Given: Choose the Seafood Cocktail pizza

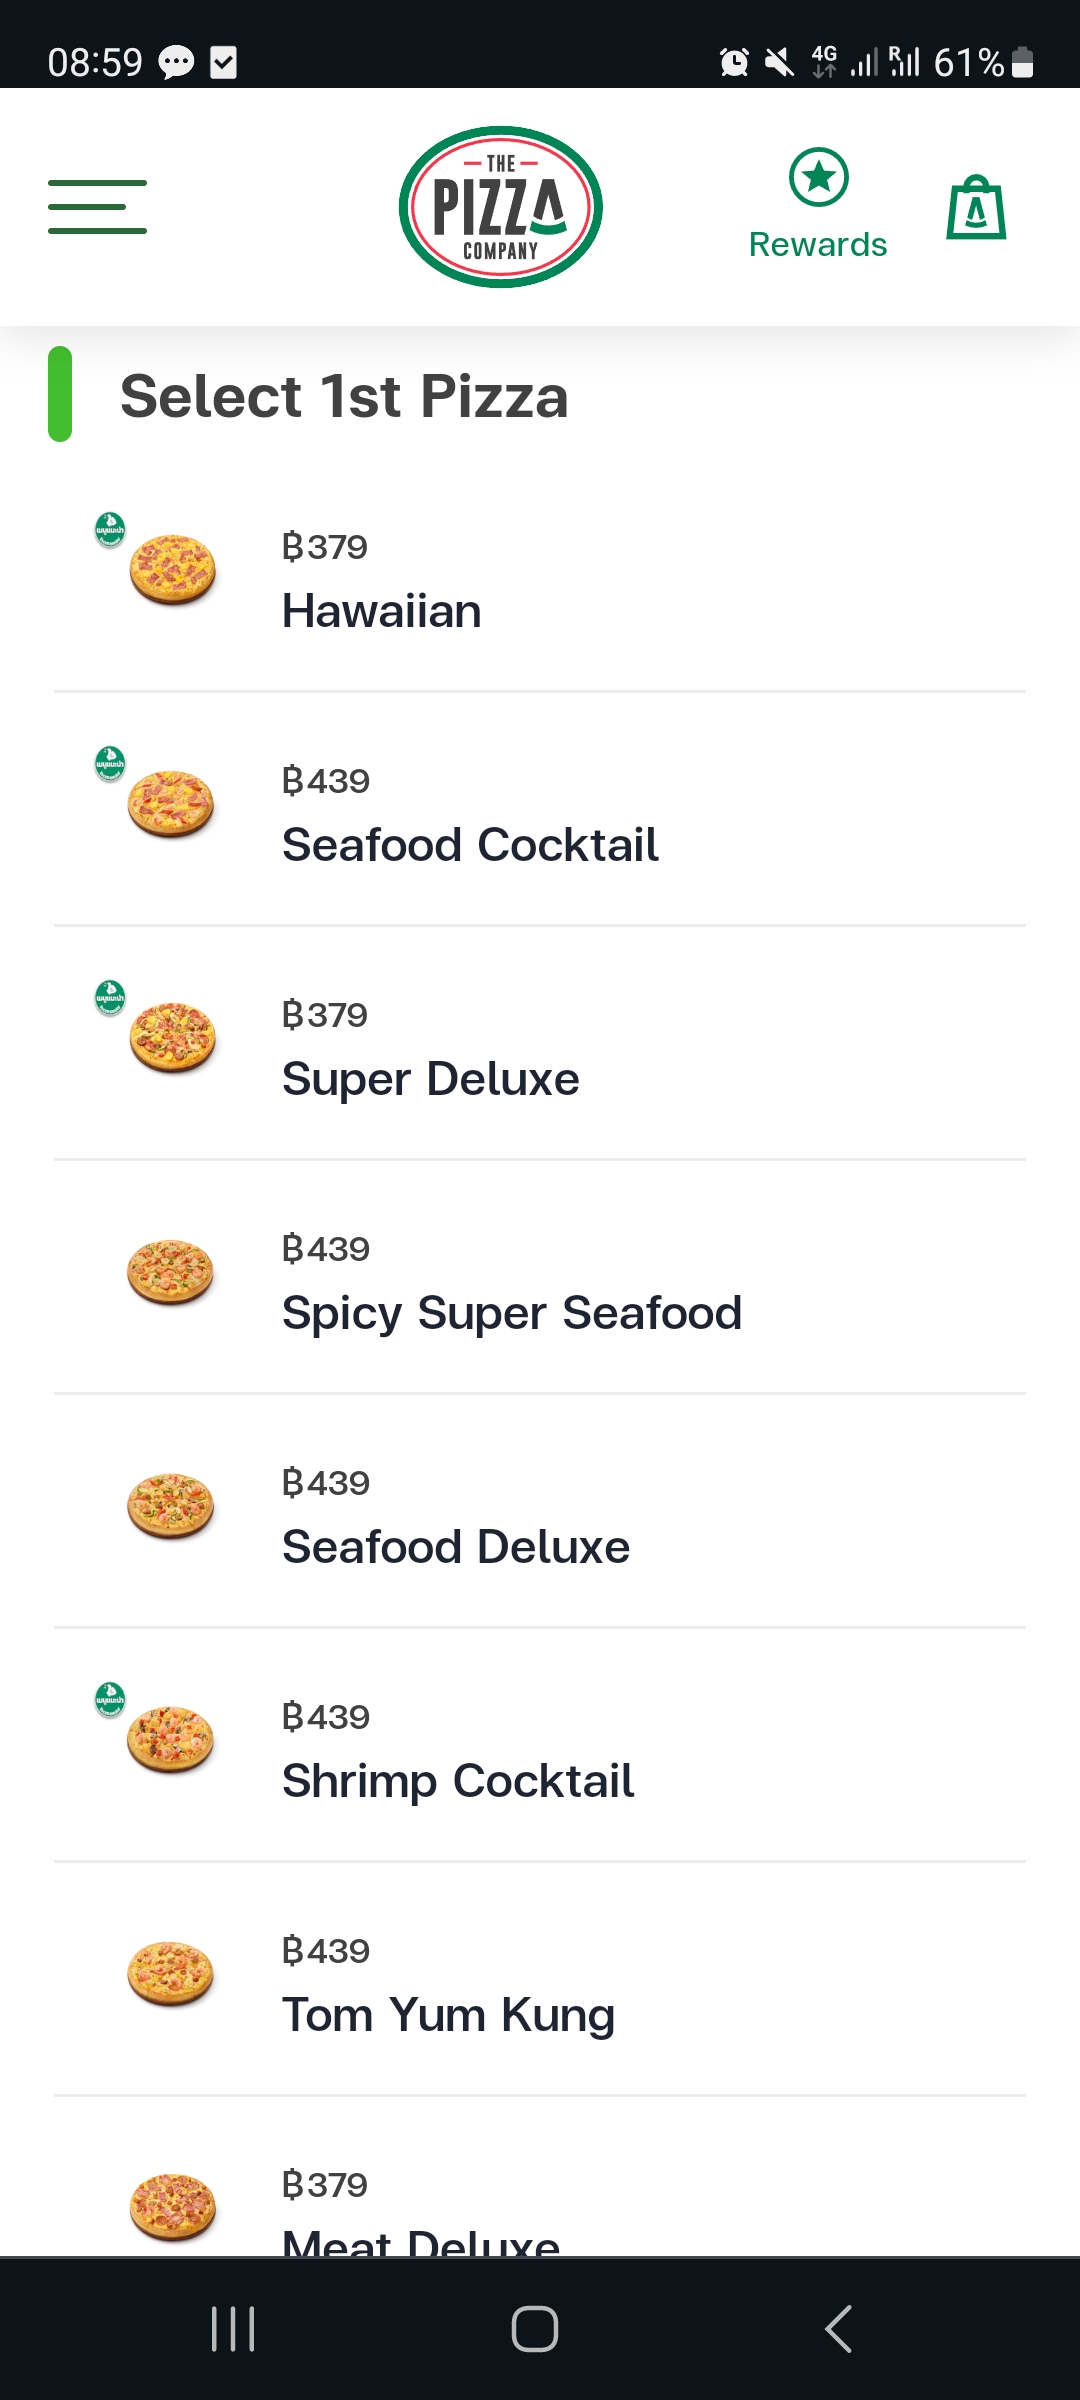Looking at the screenshot, I should point(470,844).
